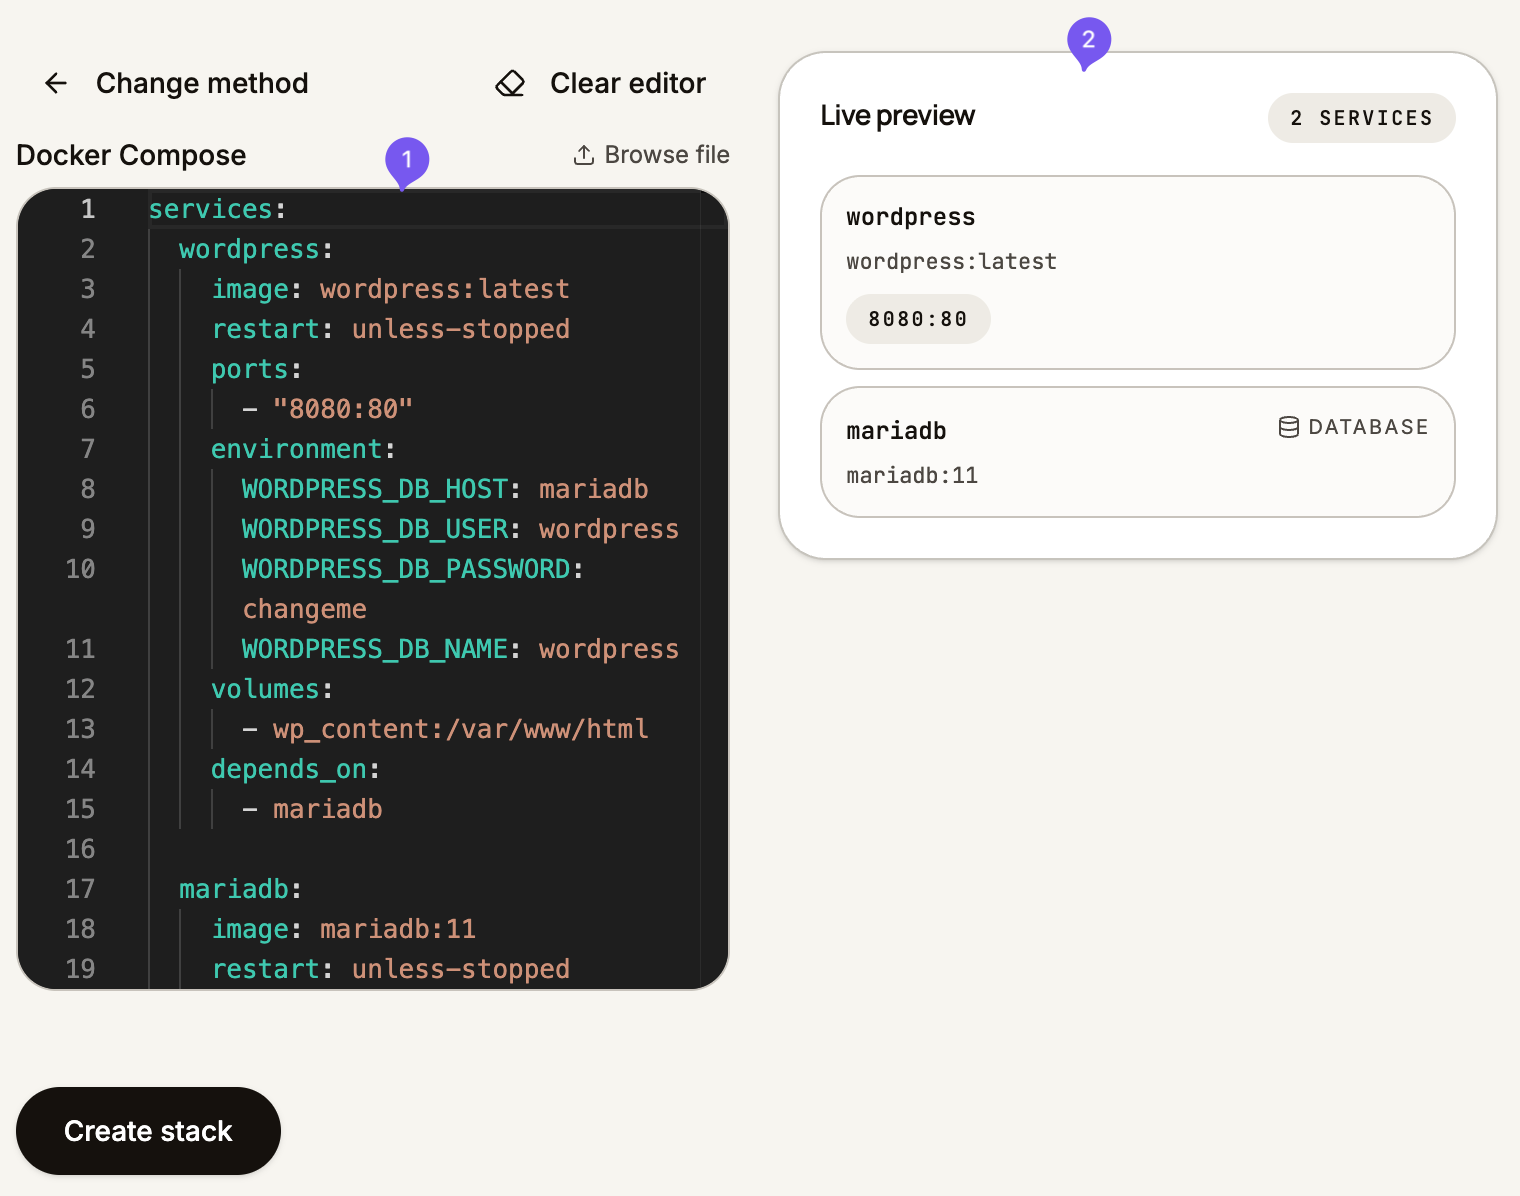Click the upload icon beside Browse file
This screenshot has height=1196, width=1520.
[584, 155]
